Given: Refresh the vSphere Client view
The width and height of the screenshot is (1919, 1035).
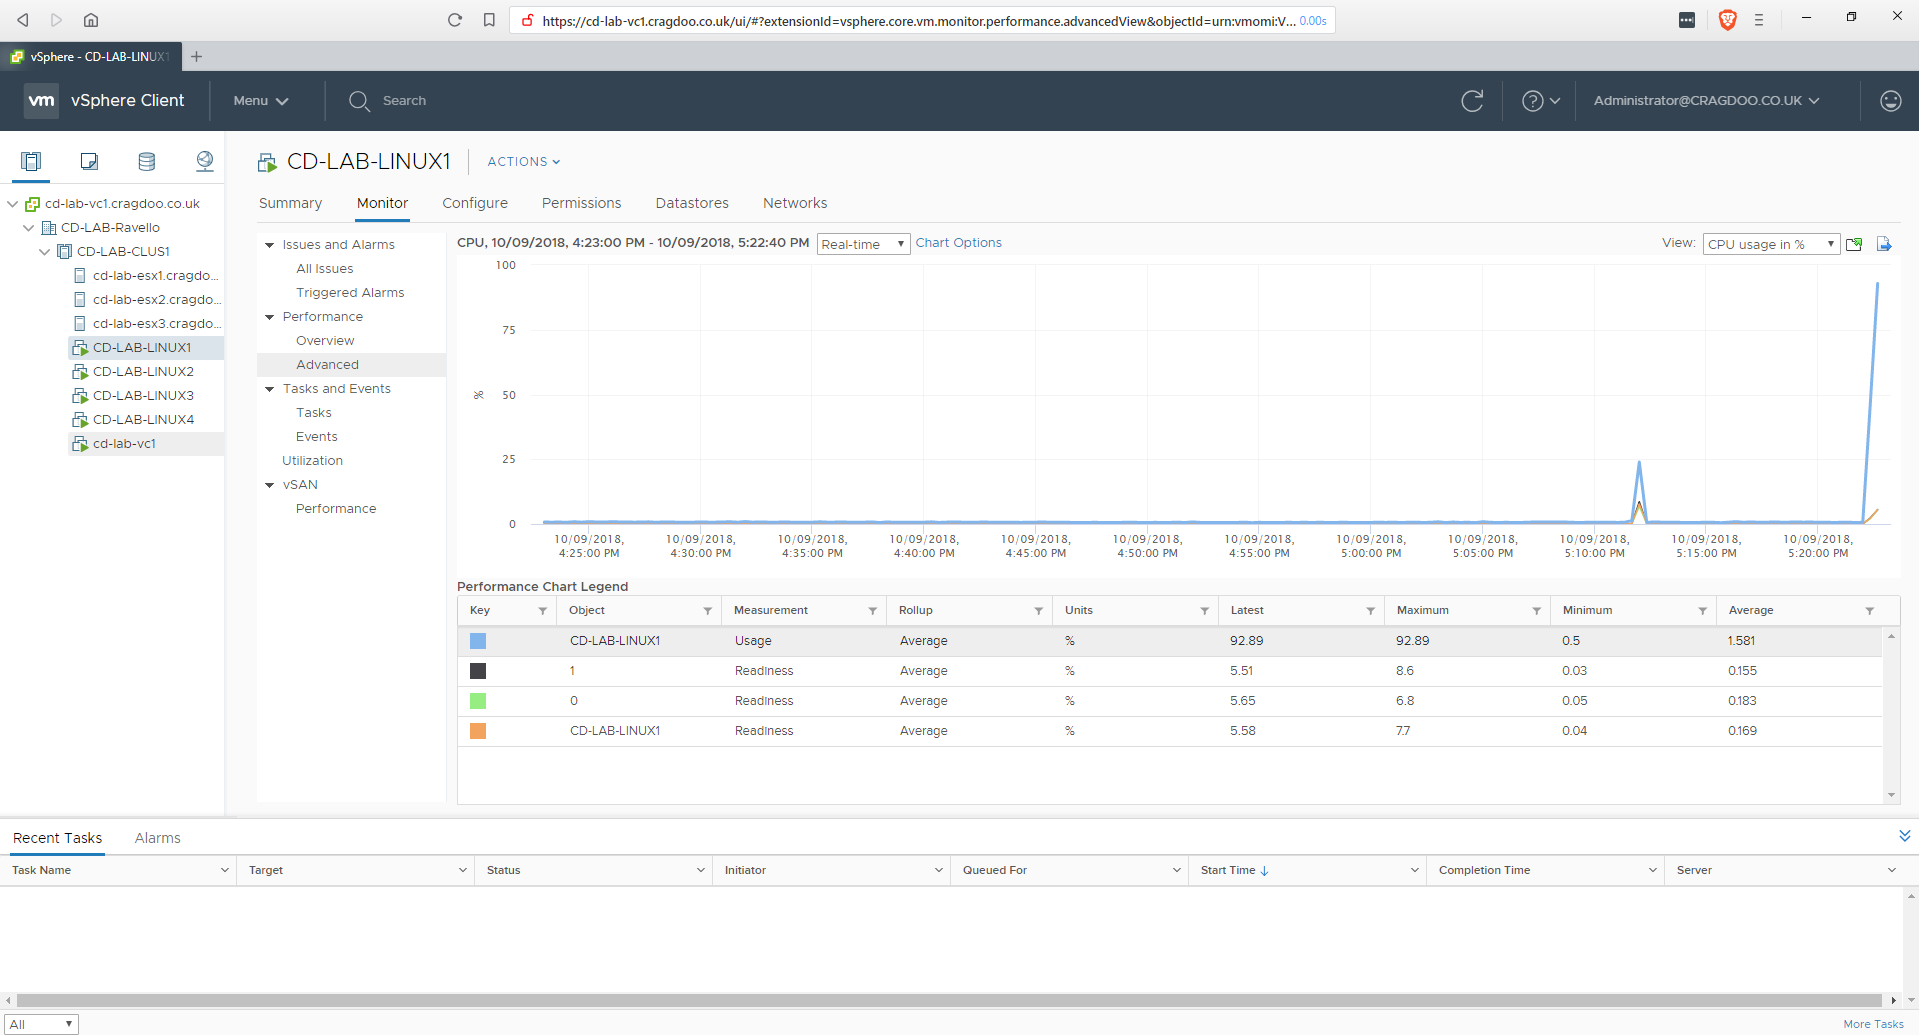Looking at the screenshot, I should (1472, 100).
